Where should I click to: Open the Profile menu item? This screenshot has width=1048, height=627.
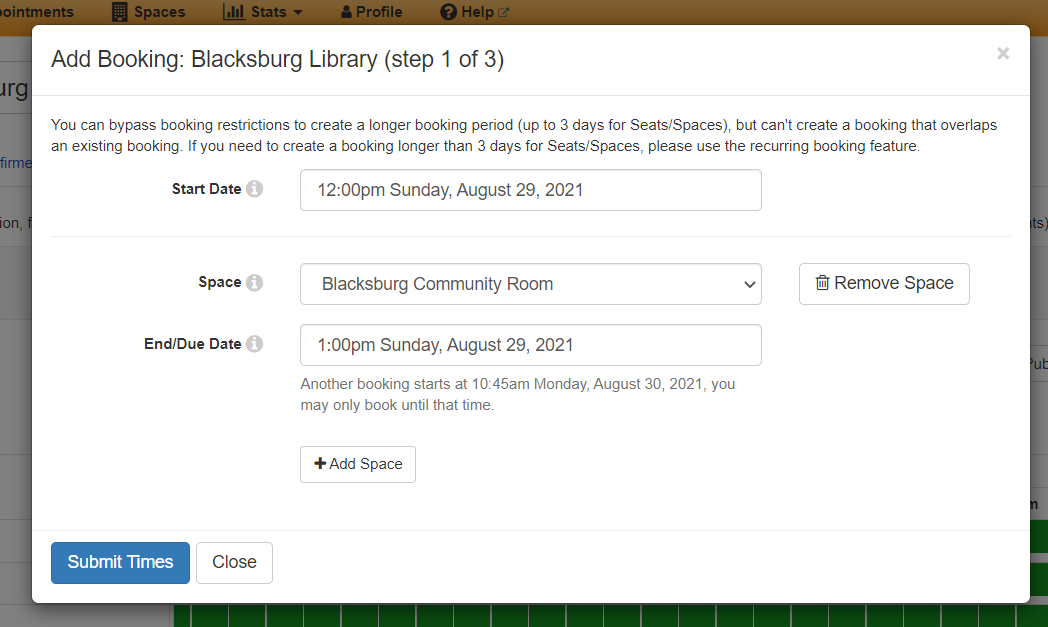[372, 12]
